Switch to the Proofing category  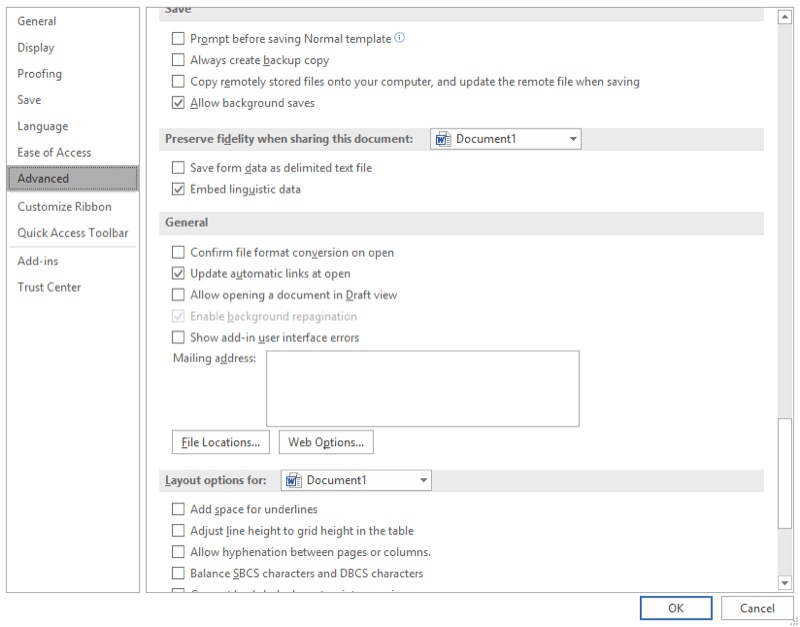point(40,74)
